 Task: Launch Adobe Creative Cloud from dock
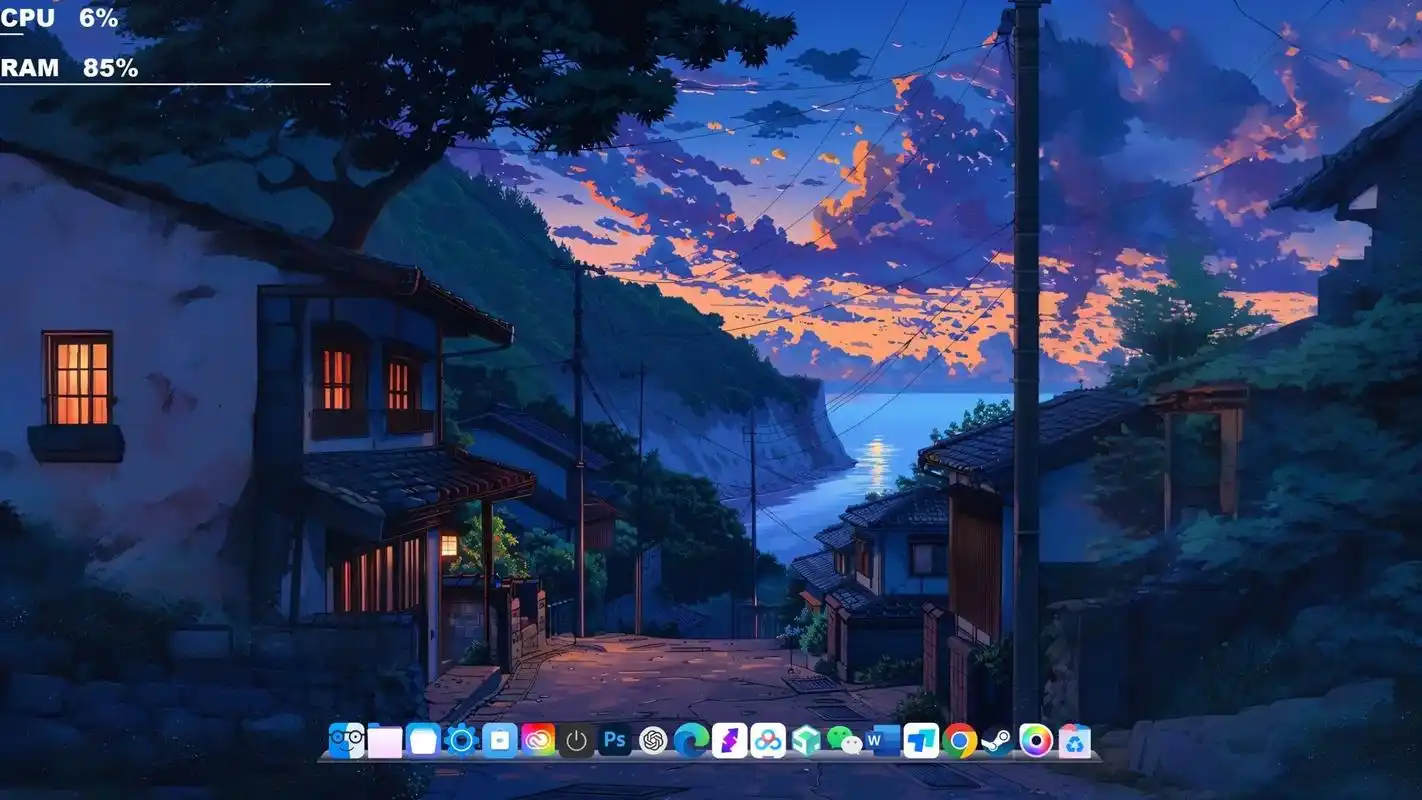[538, 741]
